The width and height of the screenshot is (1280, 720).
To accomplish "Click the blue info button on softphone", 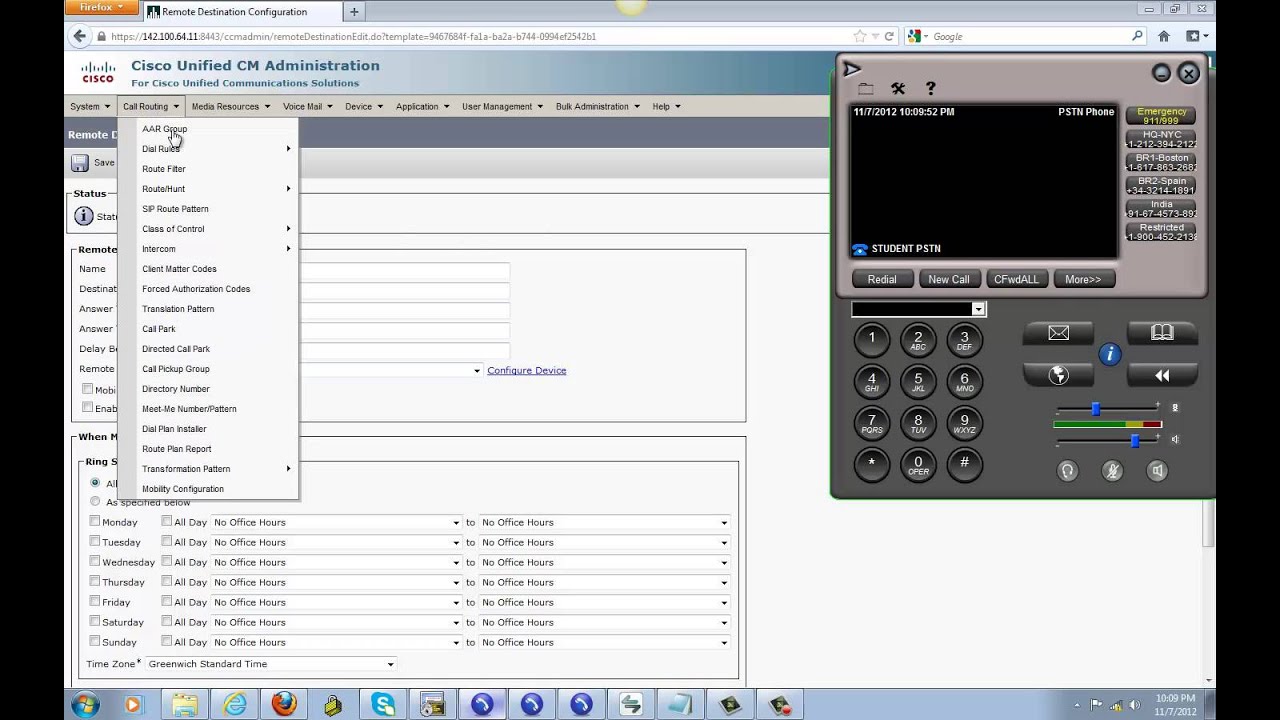I will [1109, 354].
